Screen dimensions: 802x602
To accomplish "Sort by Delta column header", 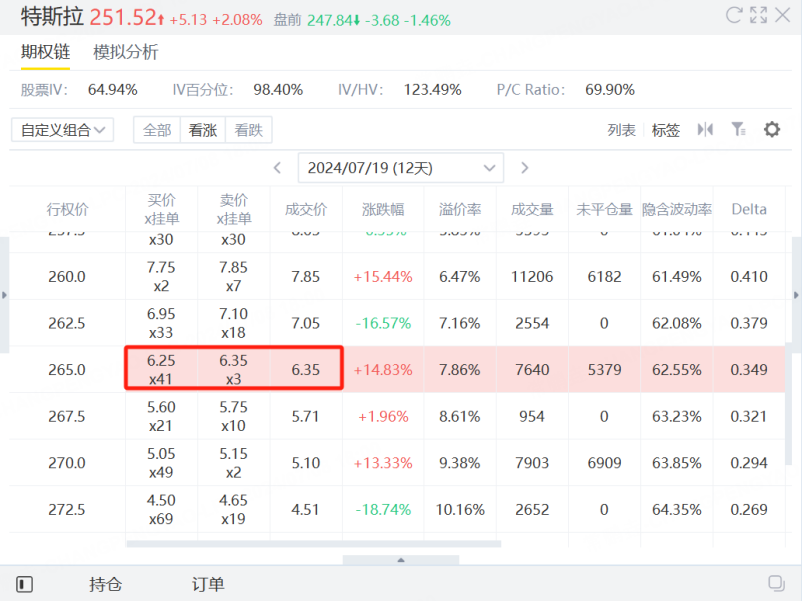I will tap(749, 209).
